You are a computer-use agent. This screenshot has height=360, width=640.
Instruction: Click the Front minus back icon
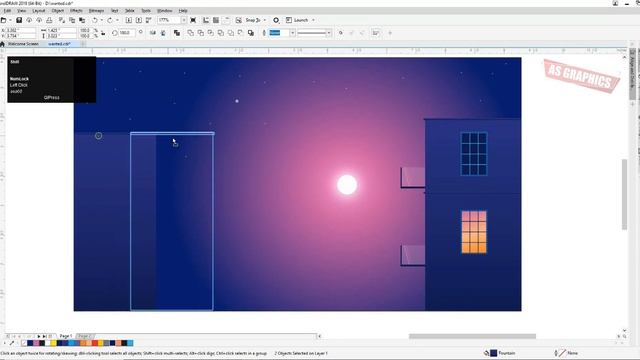(x=231, y=33)
